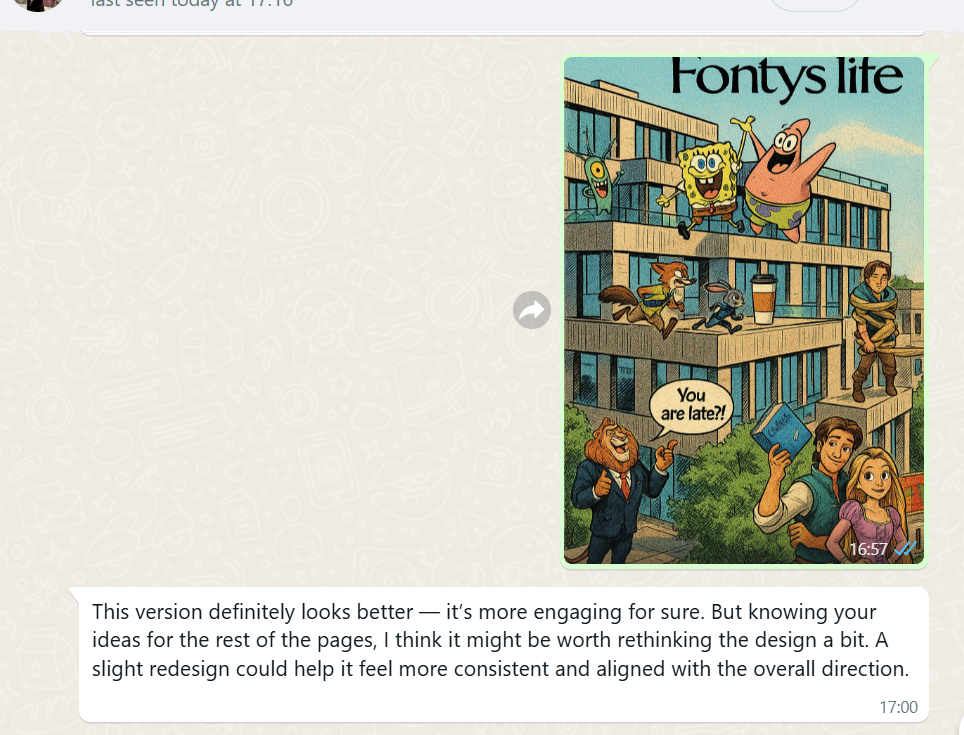
Task: Click the pill-shaped button in chat header
Action: point(814,4)
